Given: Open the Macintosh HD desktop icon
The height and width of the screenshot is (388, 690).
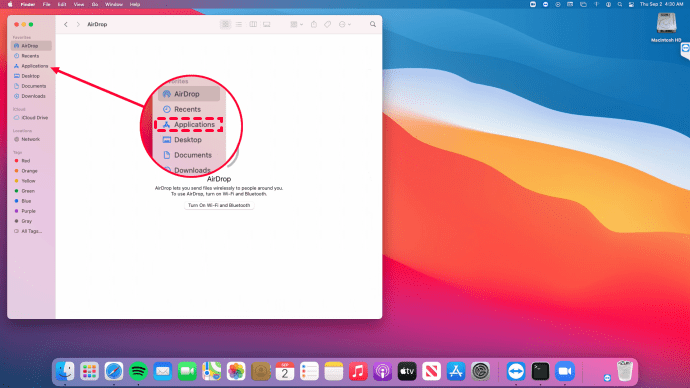Looking at the screenshot, I should coord(666,27).
